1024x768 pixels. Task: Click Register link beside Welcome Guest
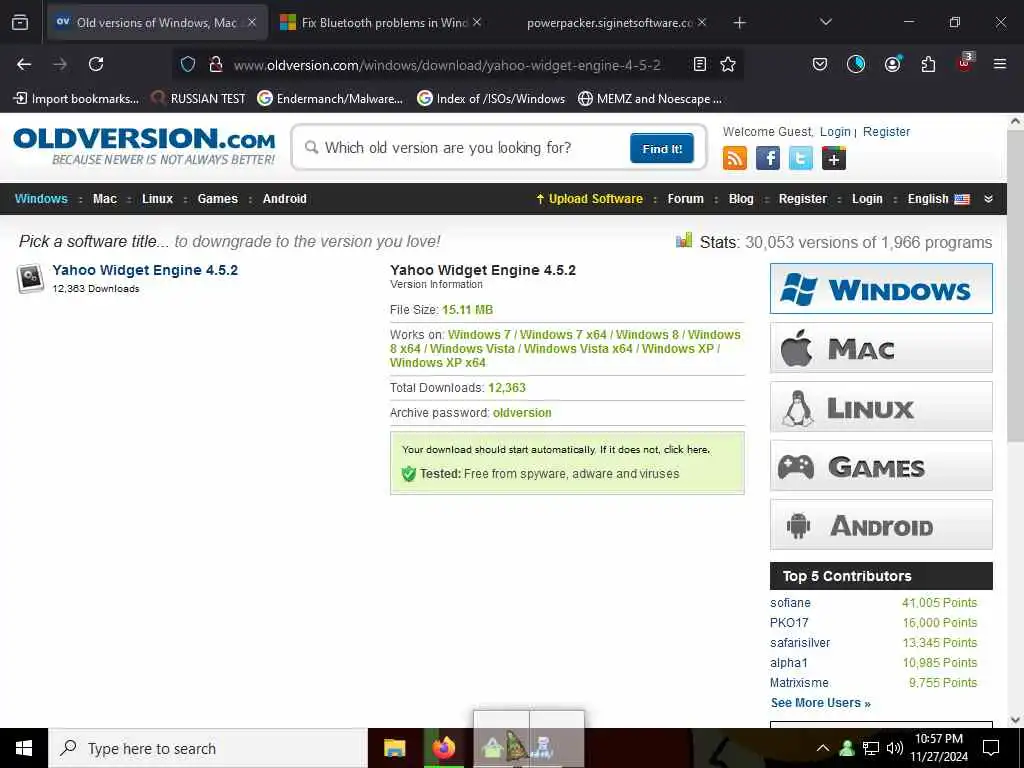click(886, 132)
